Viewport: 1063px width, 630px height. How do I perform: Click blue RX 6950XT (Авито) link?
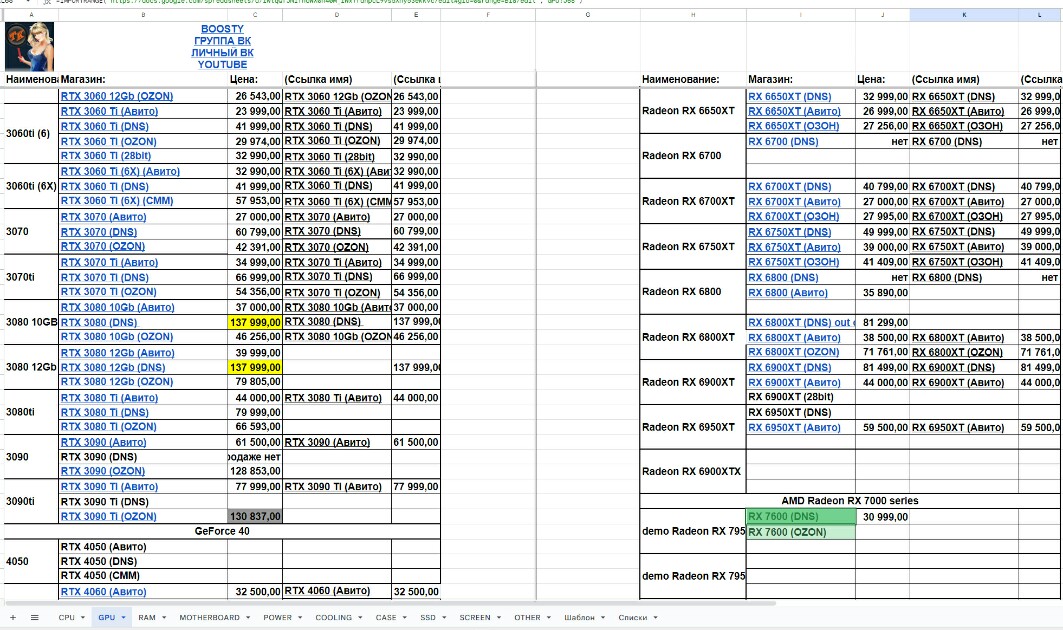(794, 428)
